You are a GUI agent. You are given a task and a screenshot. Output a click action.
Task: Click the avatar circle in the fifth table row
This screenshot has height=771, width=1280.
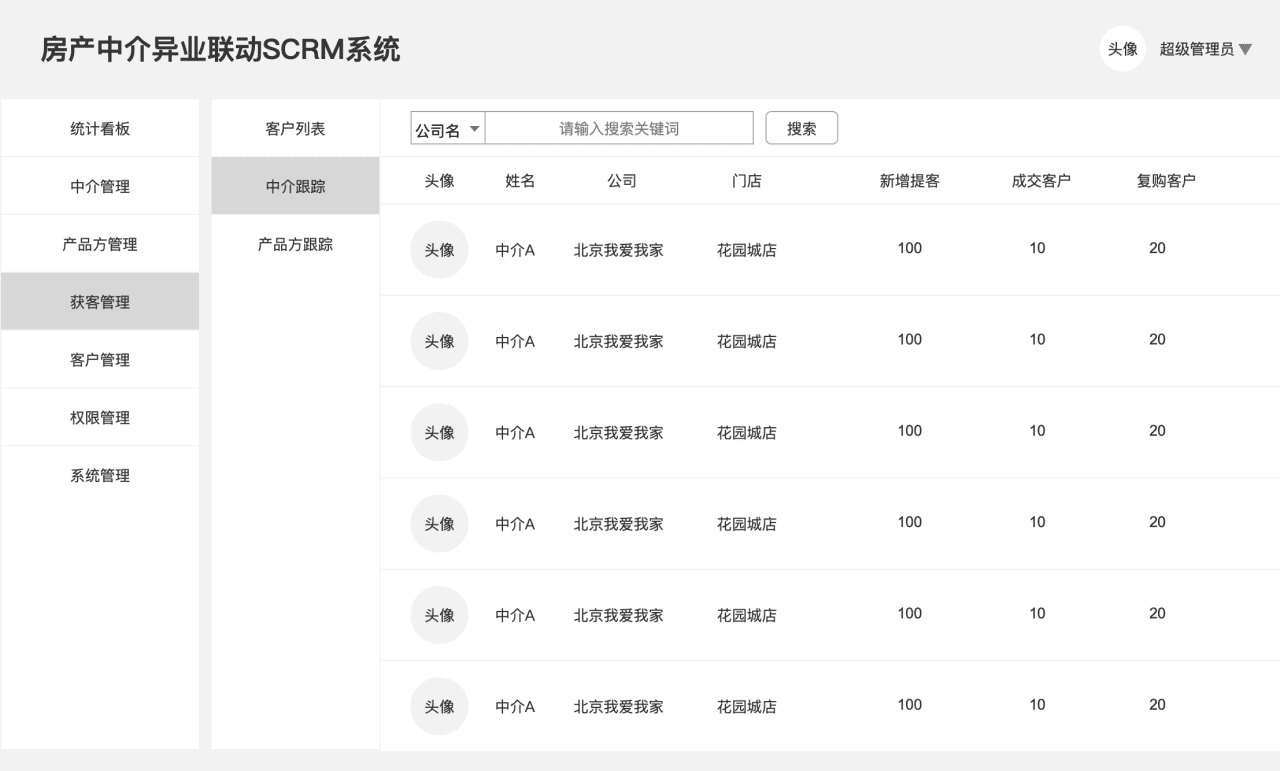tap(439, 615)
